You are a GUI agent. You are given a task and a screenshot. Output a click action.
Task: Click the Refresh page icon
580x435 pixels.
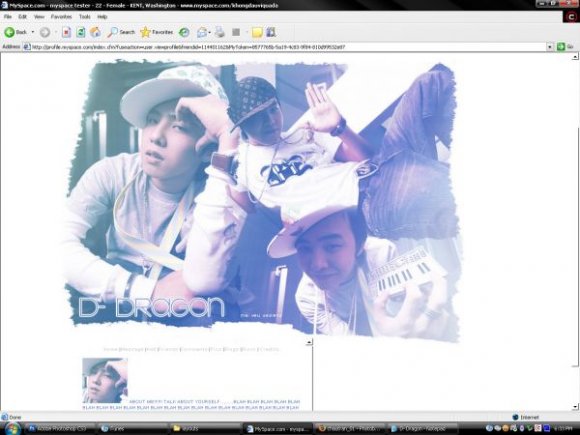click(81, 32)
